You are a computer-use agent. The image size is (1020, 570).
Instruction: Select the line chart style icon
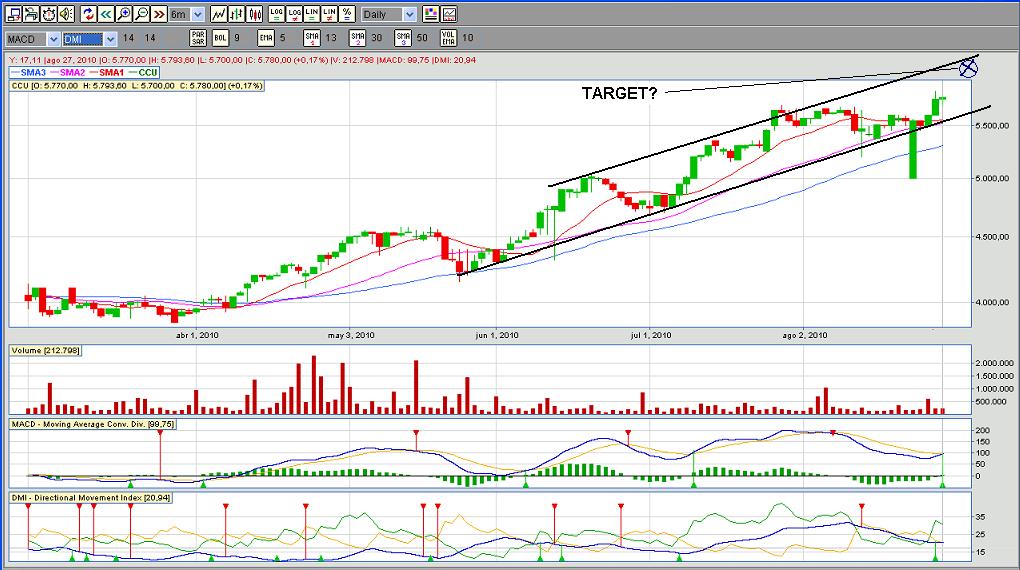click(219, 14)
